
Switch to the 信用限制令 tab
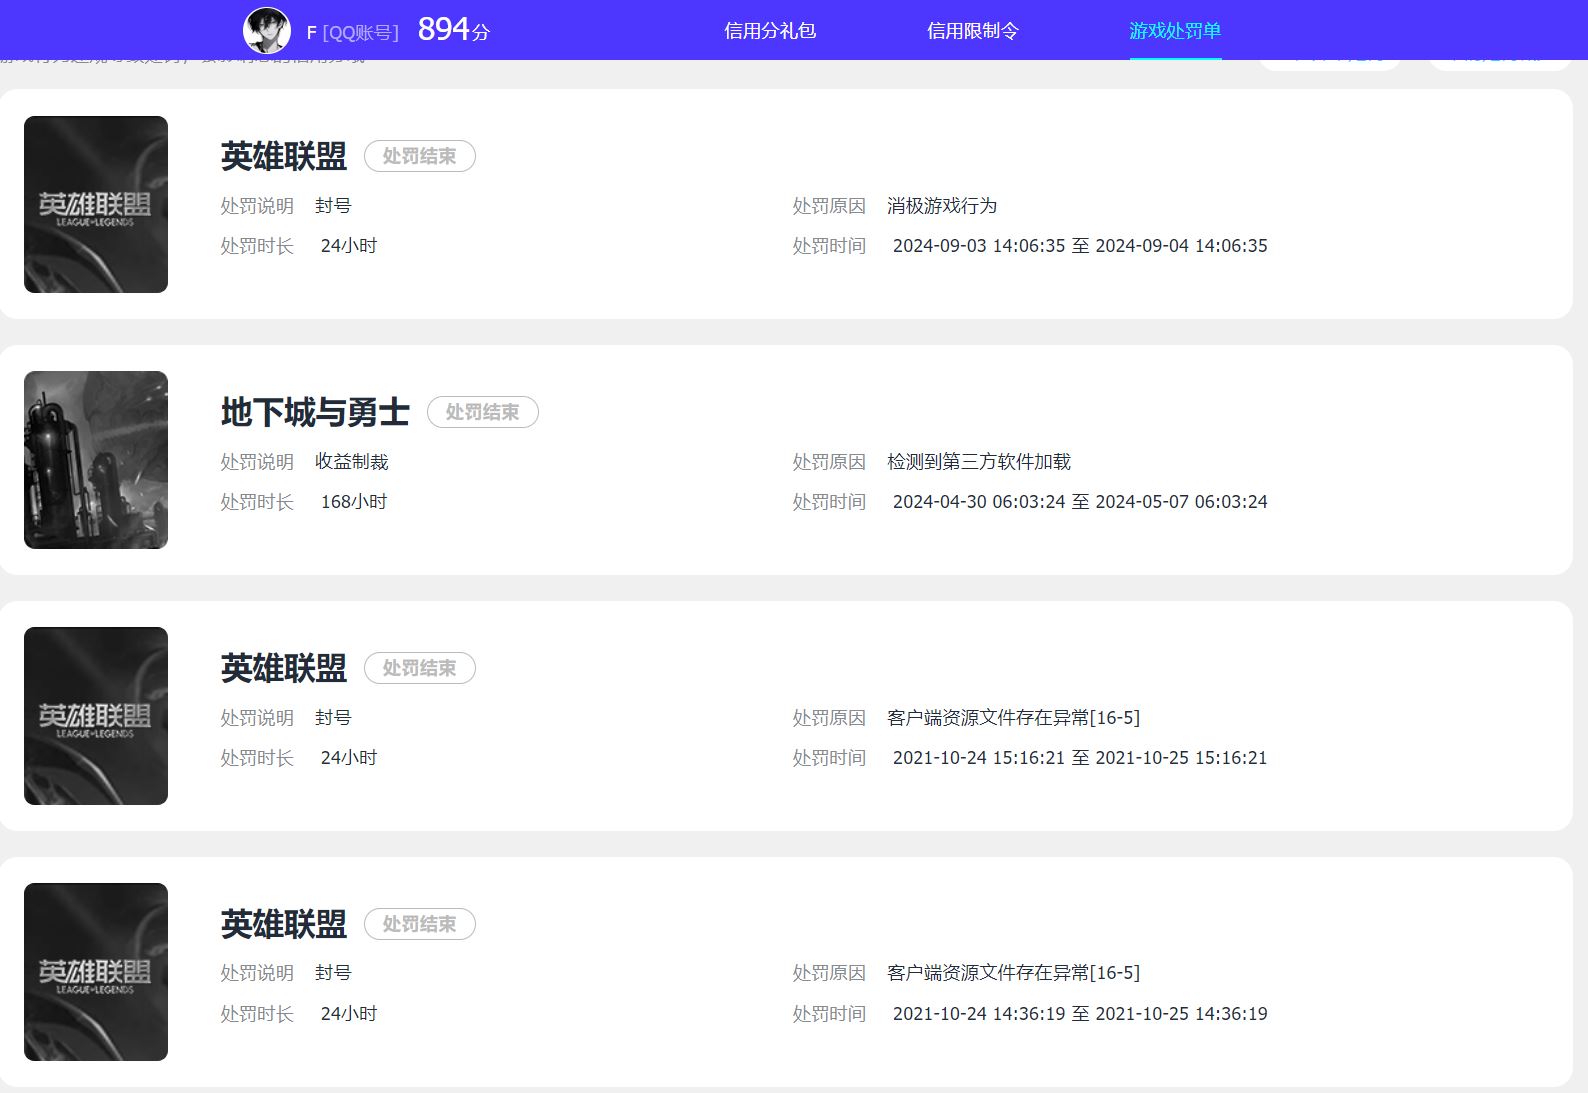click(x=972, y=31)
